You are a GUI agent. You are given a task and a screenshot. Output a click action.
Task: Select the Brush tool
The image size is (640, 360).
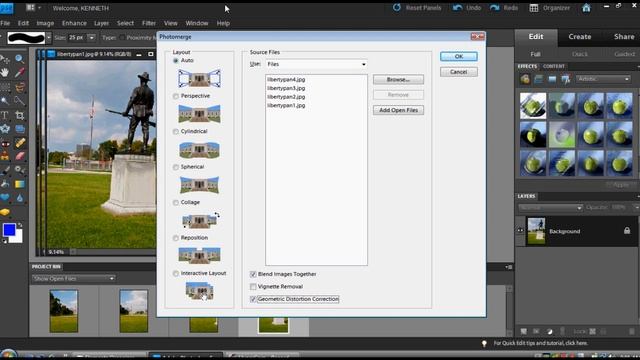click(5, 170)
